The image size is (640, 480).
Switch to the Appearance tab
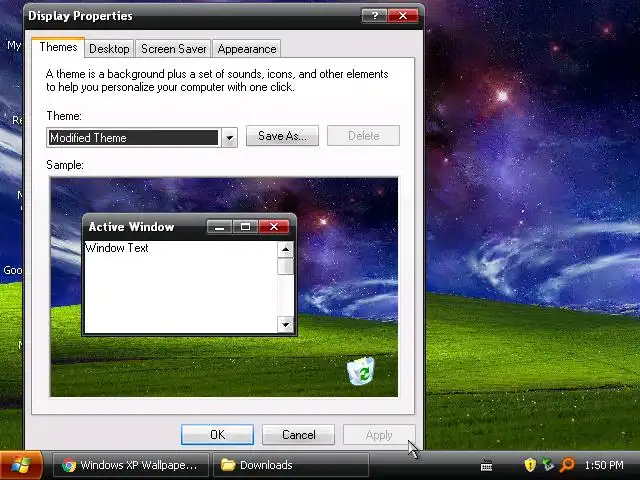pyautogui.click(x=247, y=49)
